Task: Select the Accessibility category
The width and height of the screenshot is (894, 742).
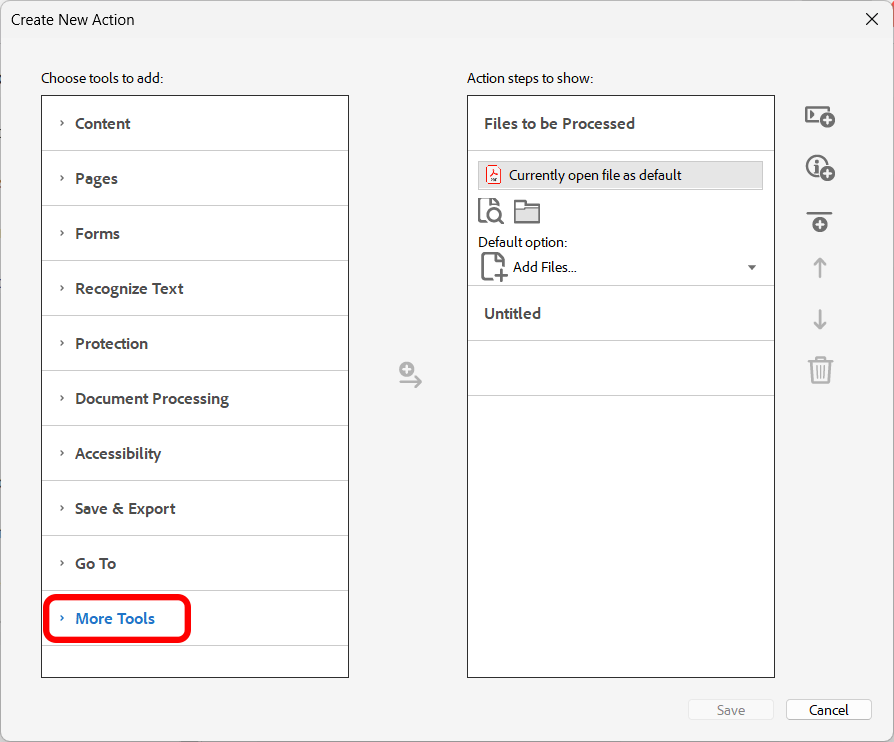Action: [x=118, y=454]
